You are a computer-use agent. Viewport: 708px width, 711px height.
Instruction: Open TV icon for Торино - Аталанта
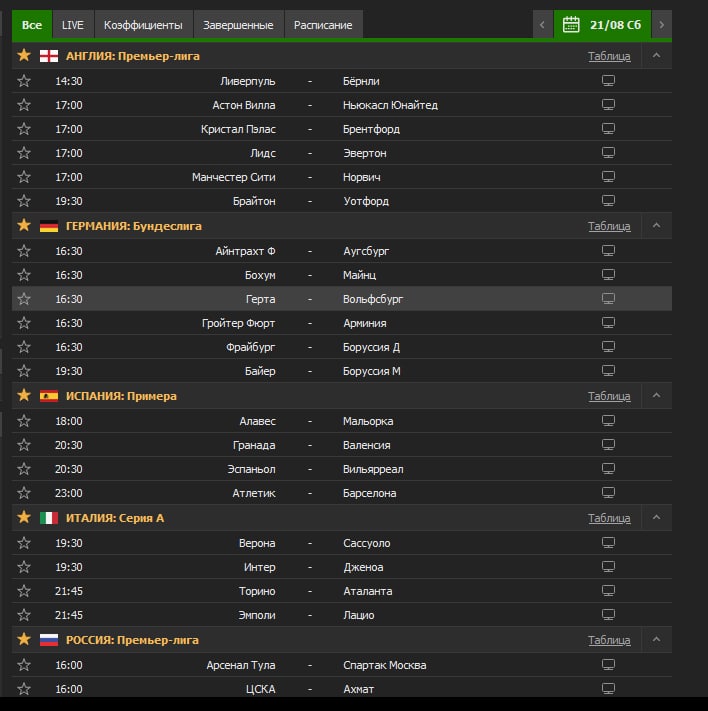(608, 591)
